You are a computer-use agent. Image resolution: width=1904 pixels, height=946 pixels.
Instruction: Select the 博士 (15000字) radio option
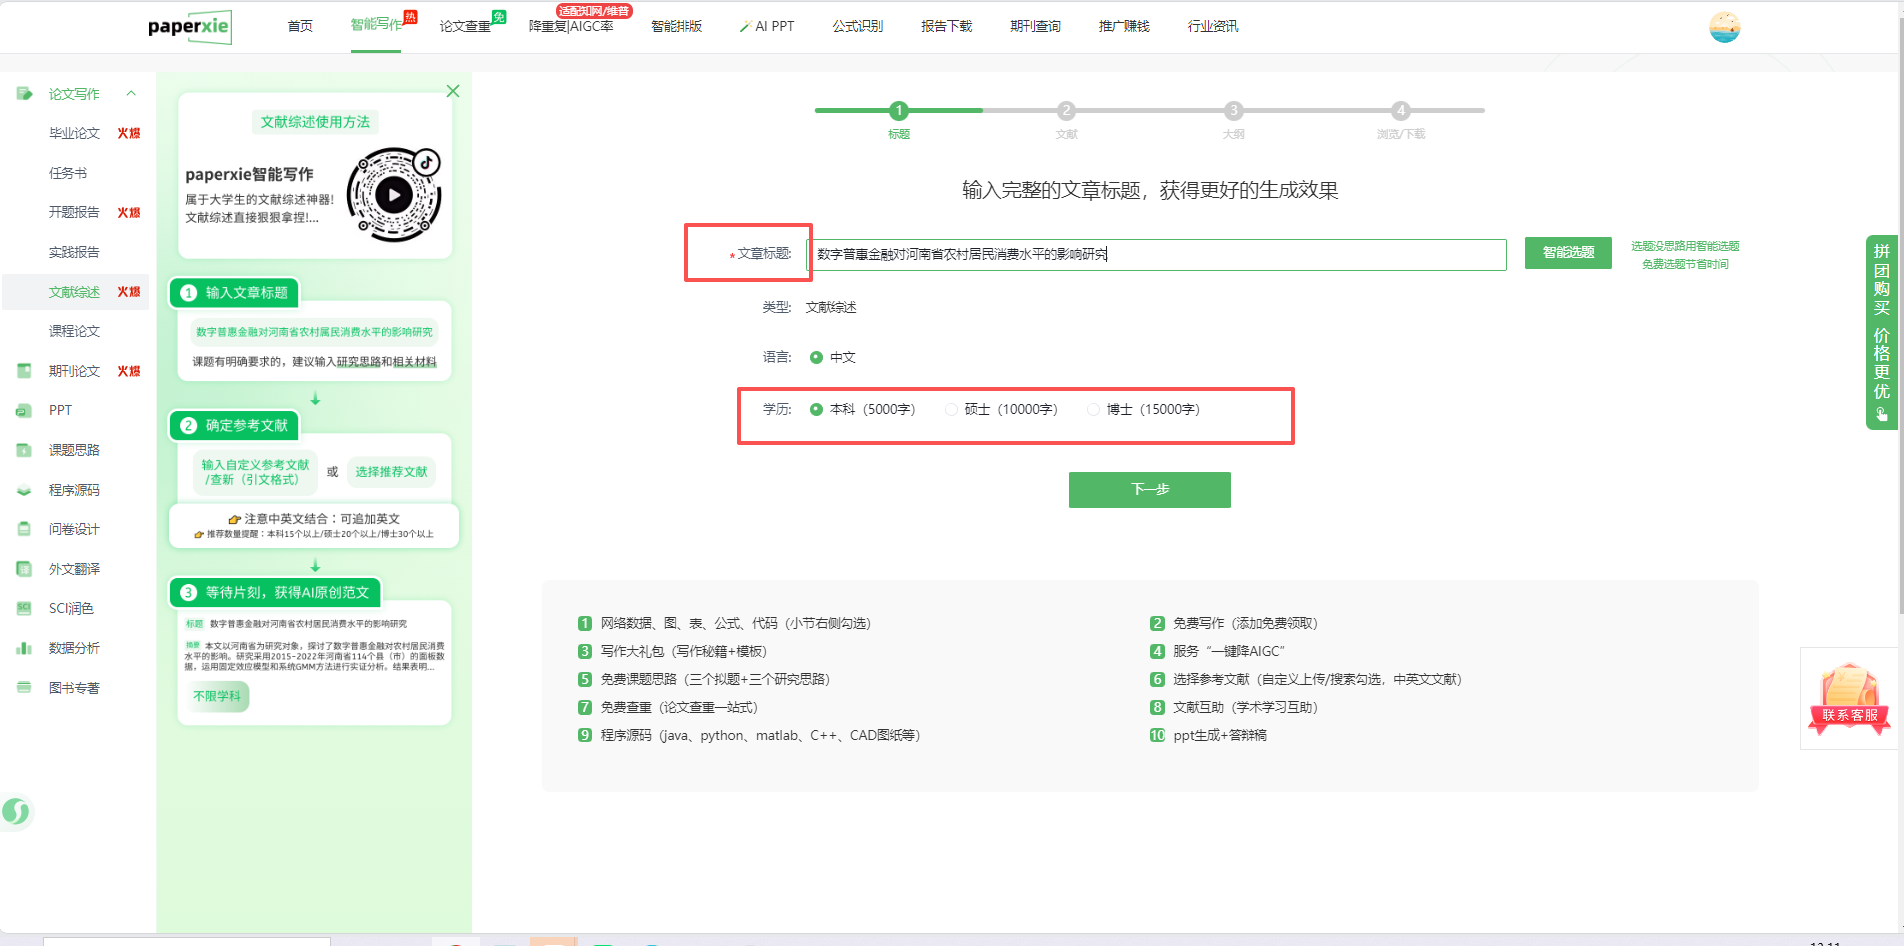tap(1093, 409)
